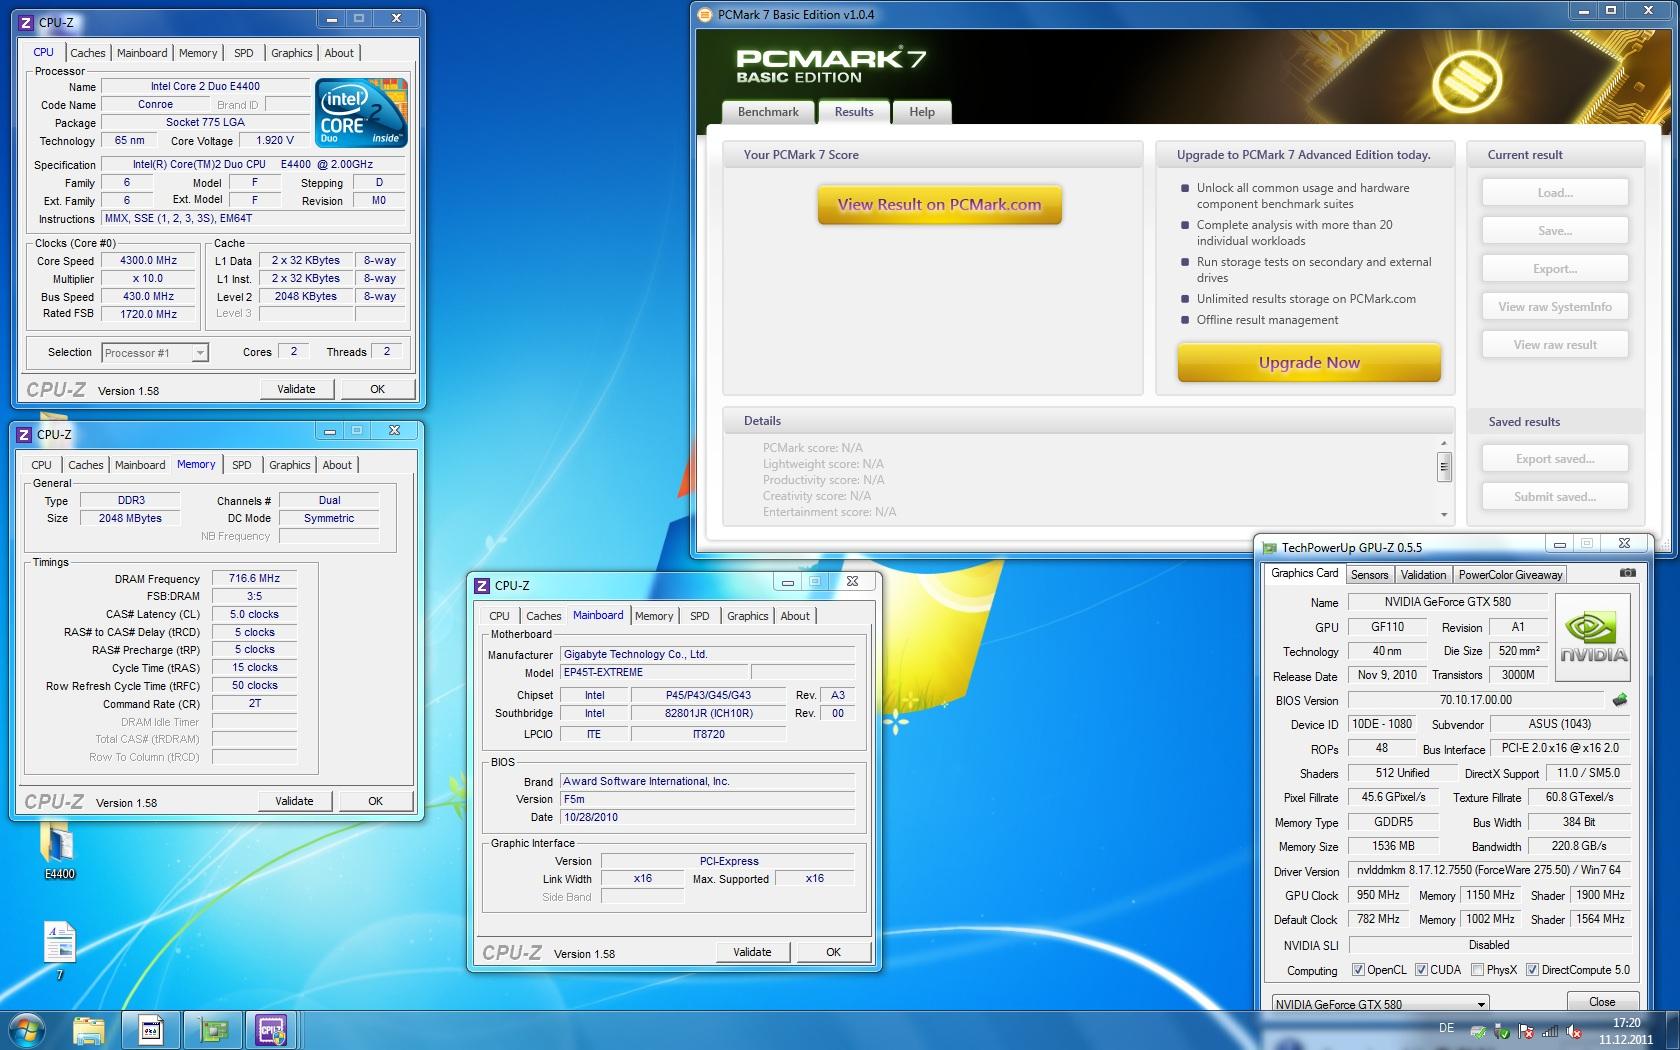Open the E4400 folder on desktop
Screen dimensions: 1680x1050
click(x=59, y=851)
